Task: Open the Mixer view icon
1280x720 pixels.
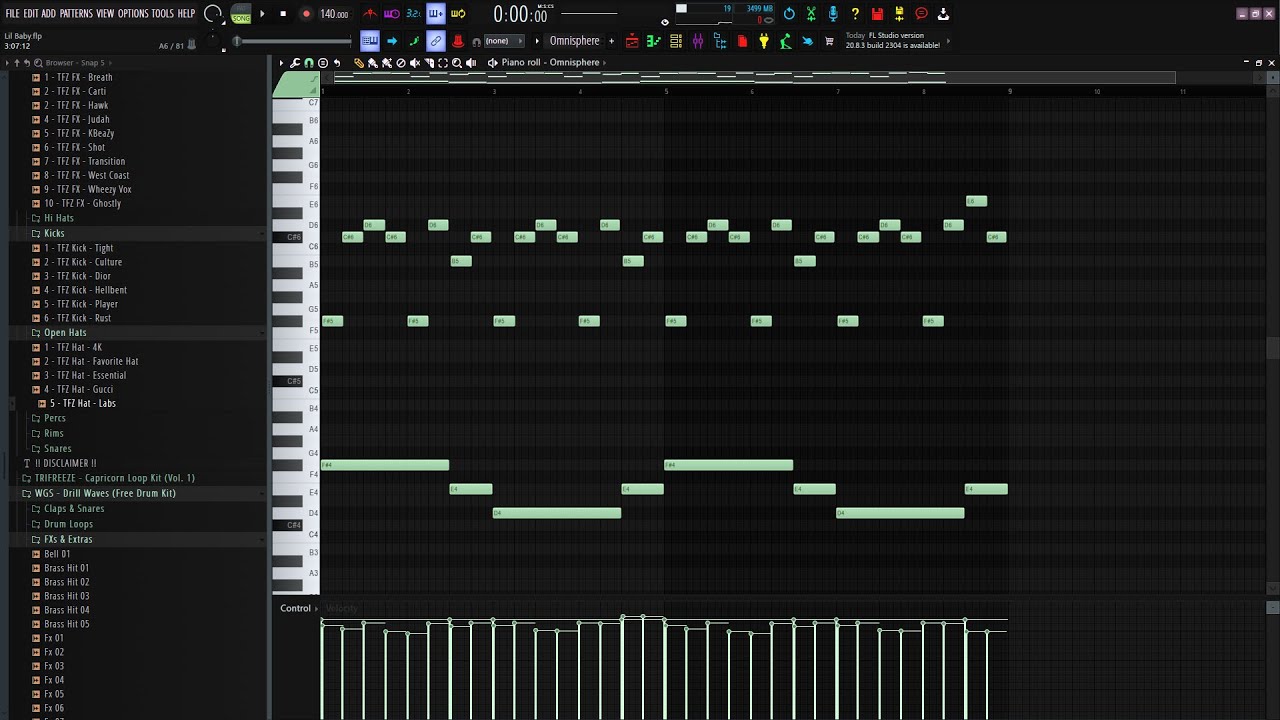Action: pos(698,41)
